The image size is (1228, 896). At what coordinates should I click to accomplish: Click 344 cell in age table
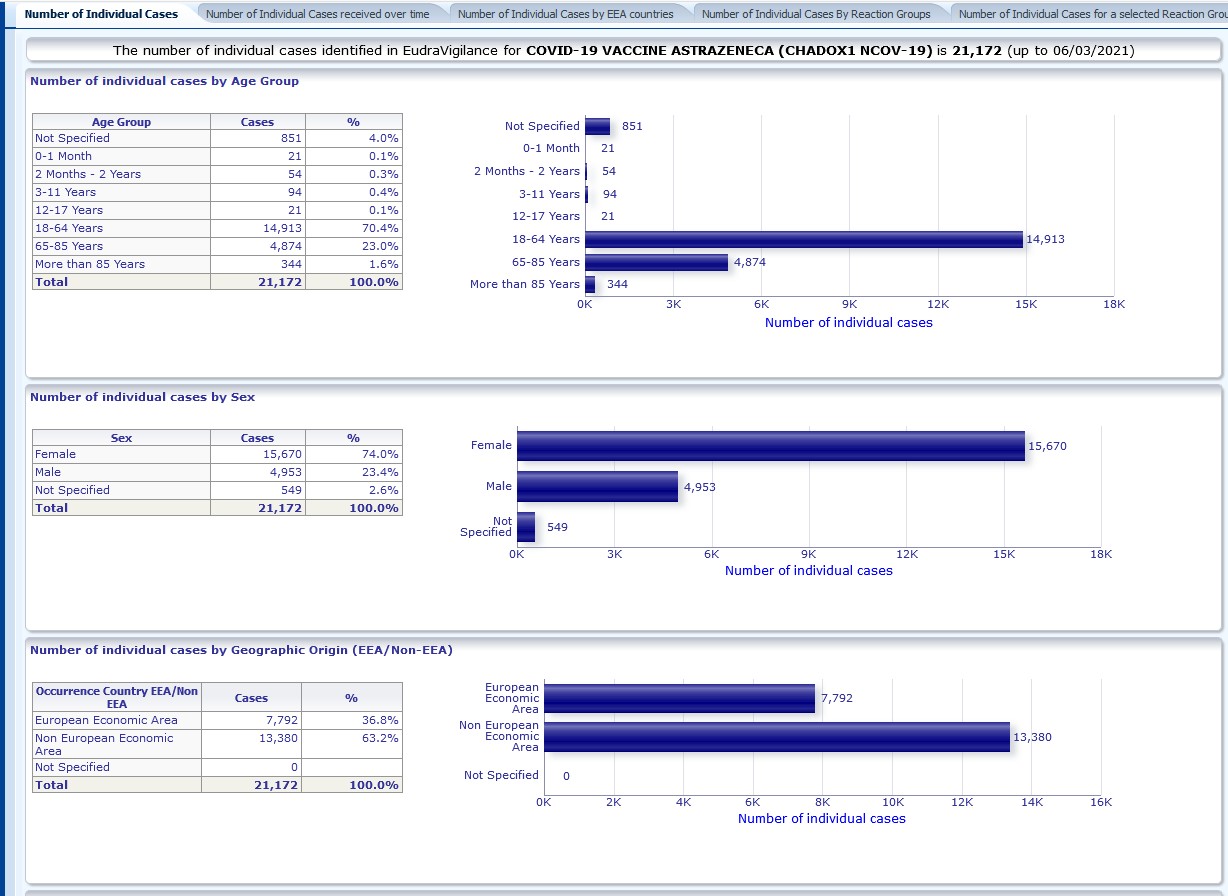pos(258,264)
